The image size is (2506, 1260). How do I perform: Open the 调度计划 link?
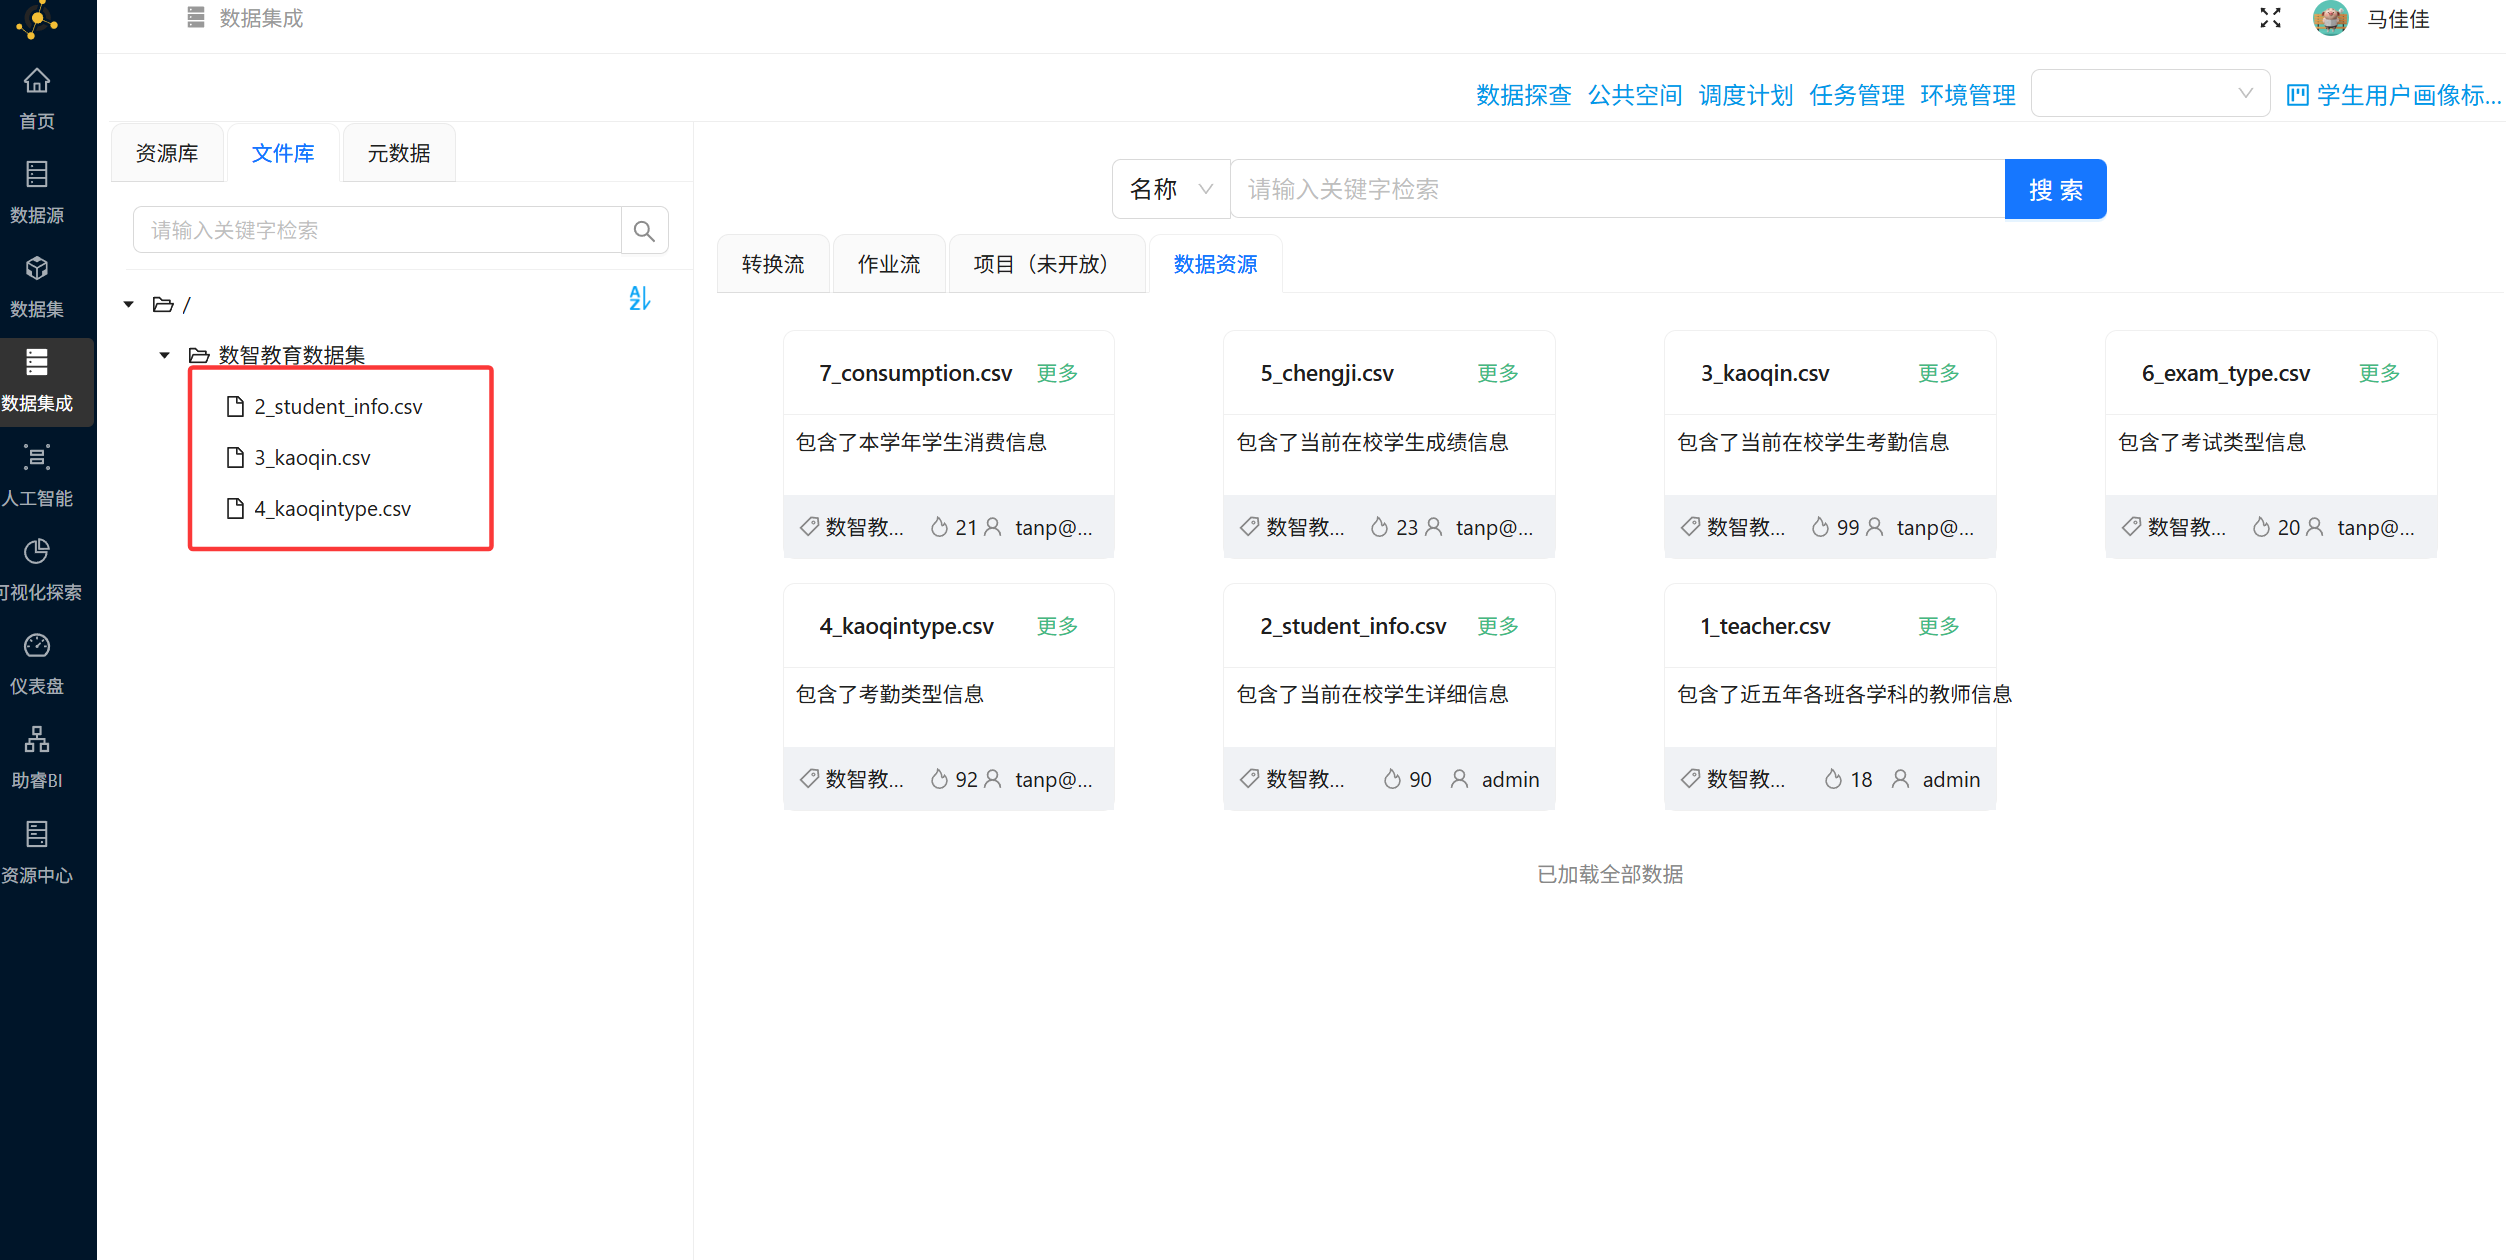(x=1746, y=95)
